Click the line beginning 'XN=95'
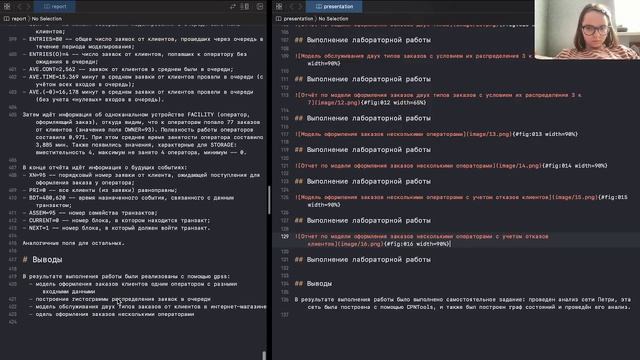The image size is (640, 360). coord(141,179)
